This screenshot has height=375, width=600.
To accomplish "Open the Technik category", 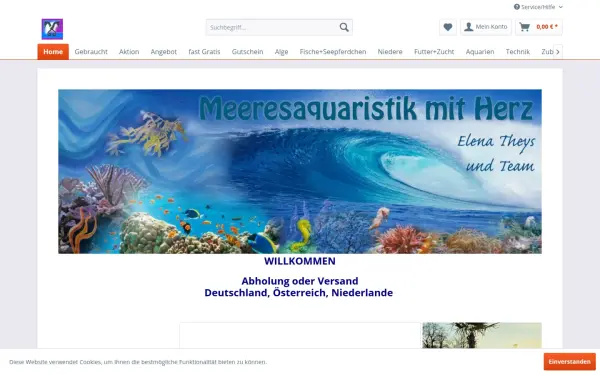I will pyautogui.click(x=518, y=52).
